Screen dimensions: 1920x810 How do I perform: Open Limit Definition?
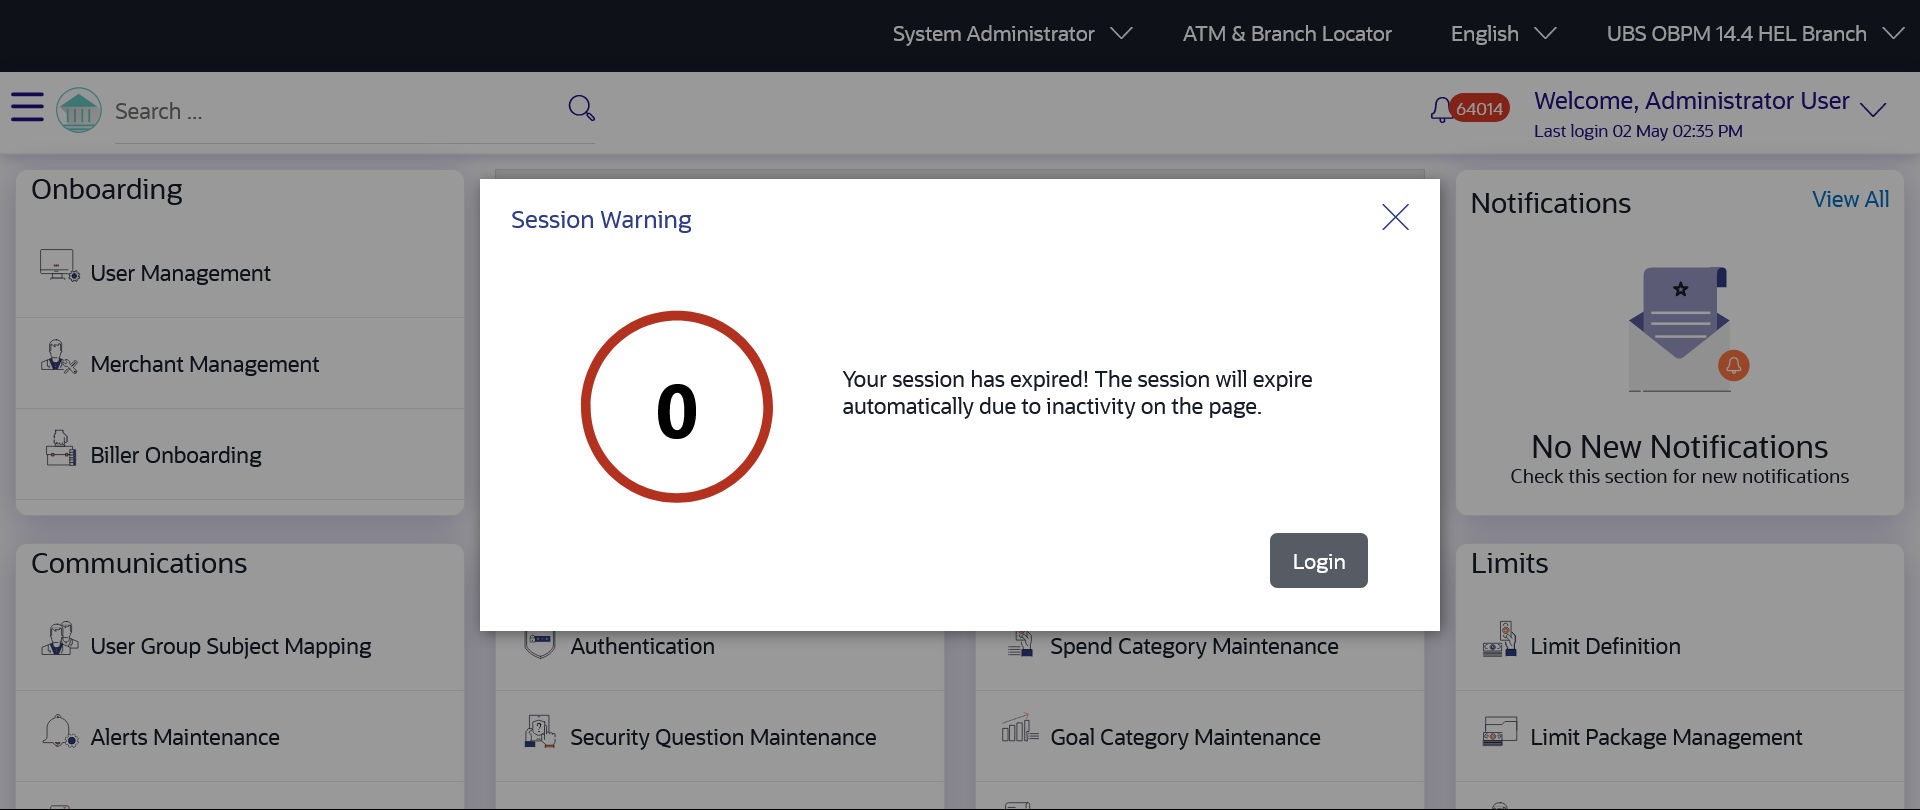[x=1605, y=646]
